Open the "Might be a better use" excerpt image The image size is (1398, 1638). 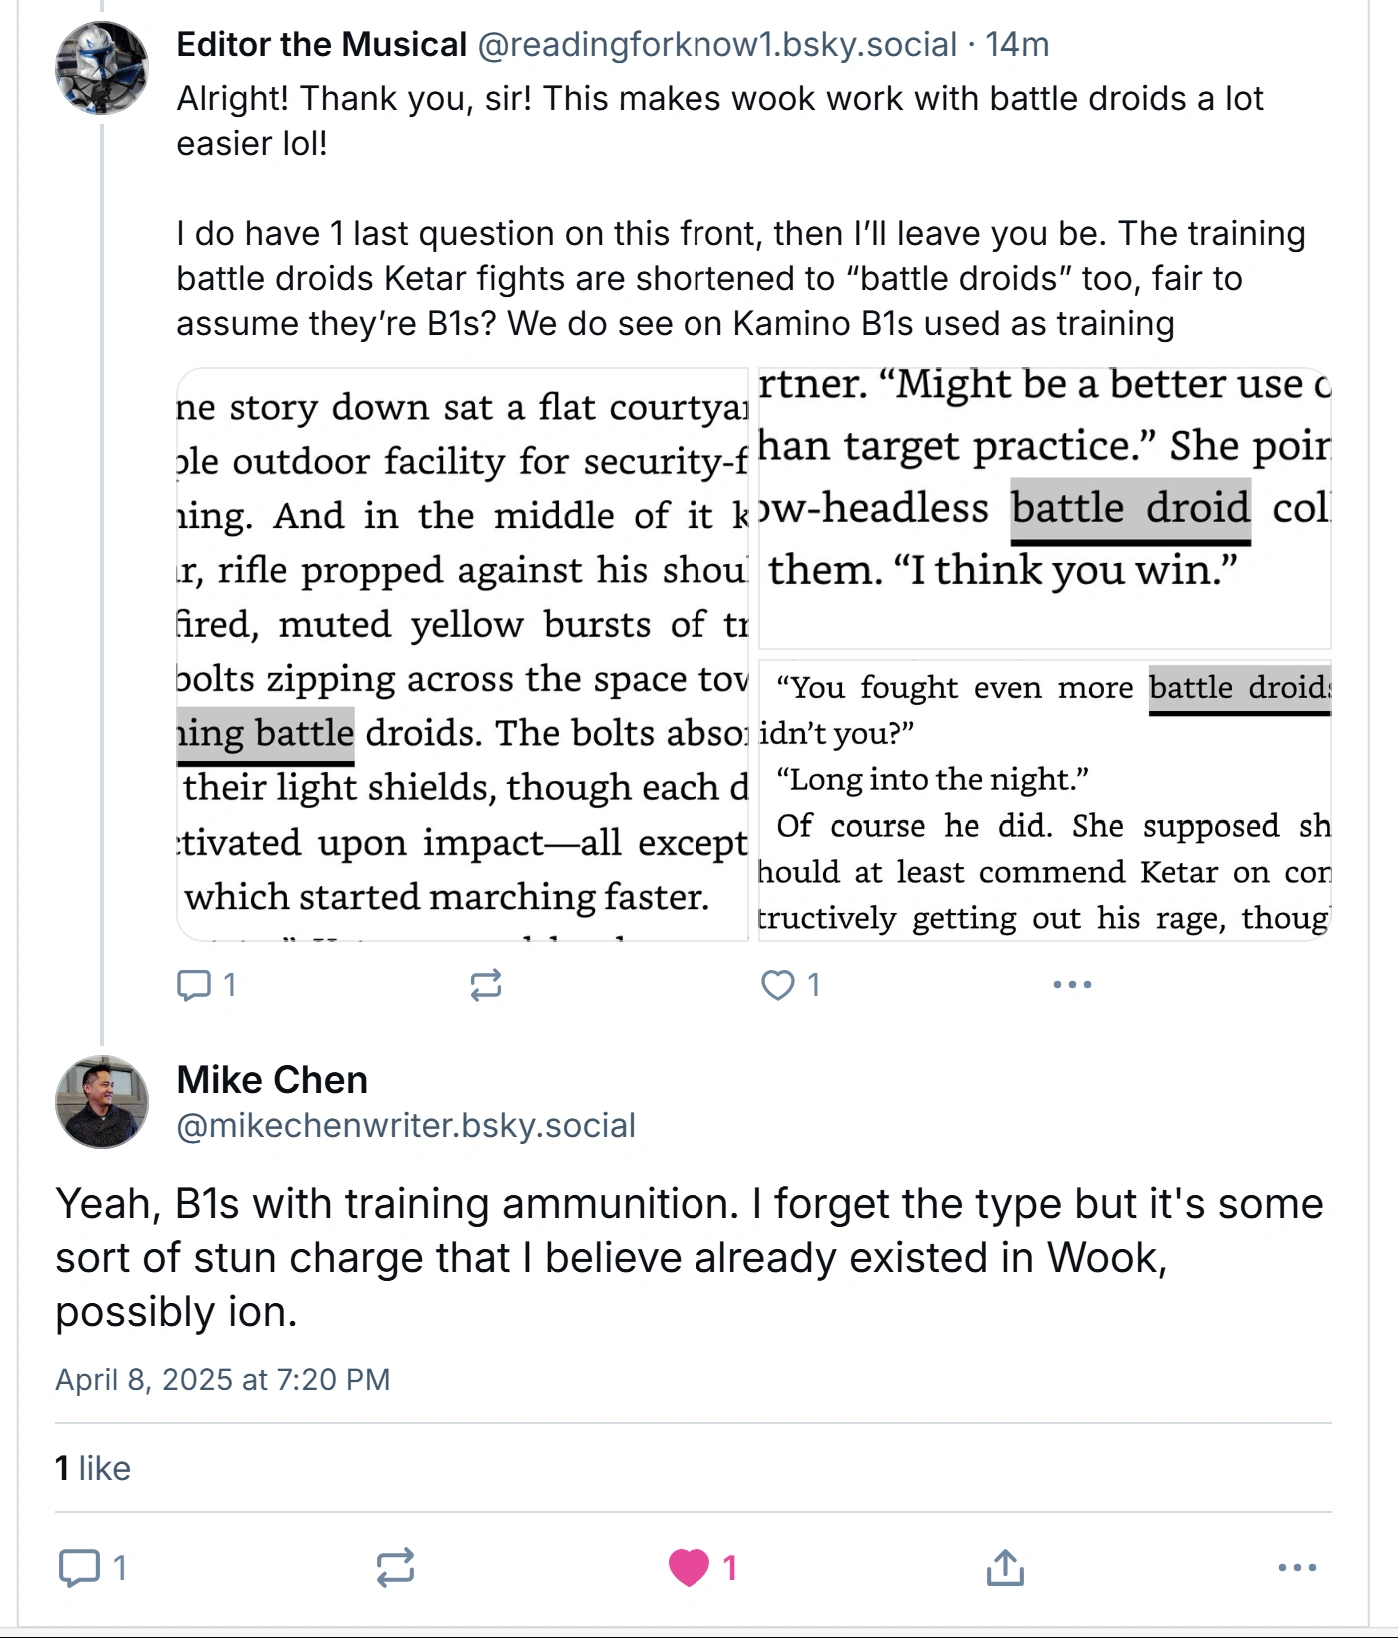tap(1044, 508)
